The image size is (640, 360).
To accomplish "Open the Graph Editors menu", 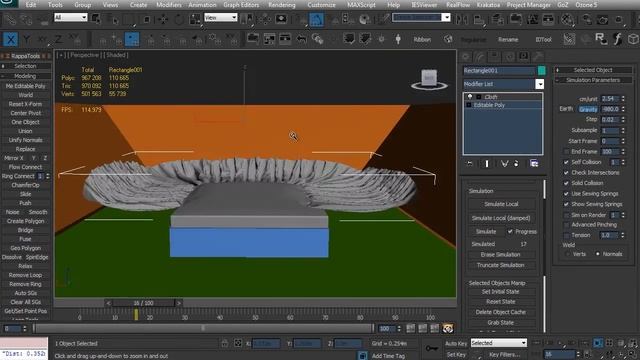I will [241, 5].
